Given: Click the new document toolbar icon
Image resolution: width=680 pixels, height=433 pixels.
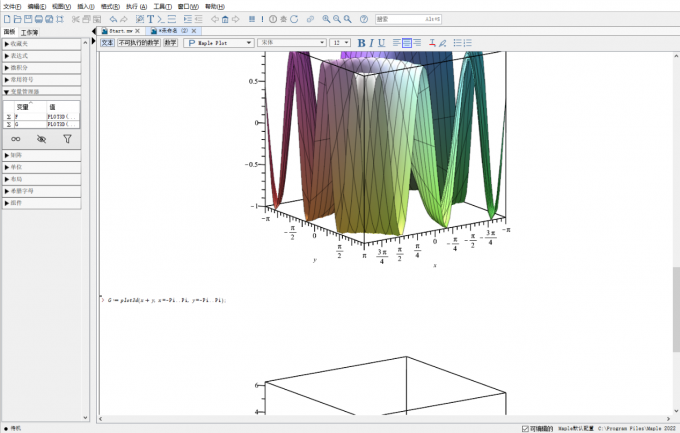Looking at the screenshot, I should tap(7, 19).
